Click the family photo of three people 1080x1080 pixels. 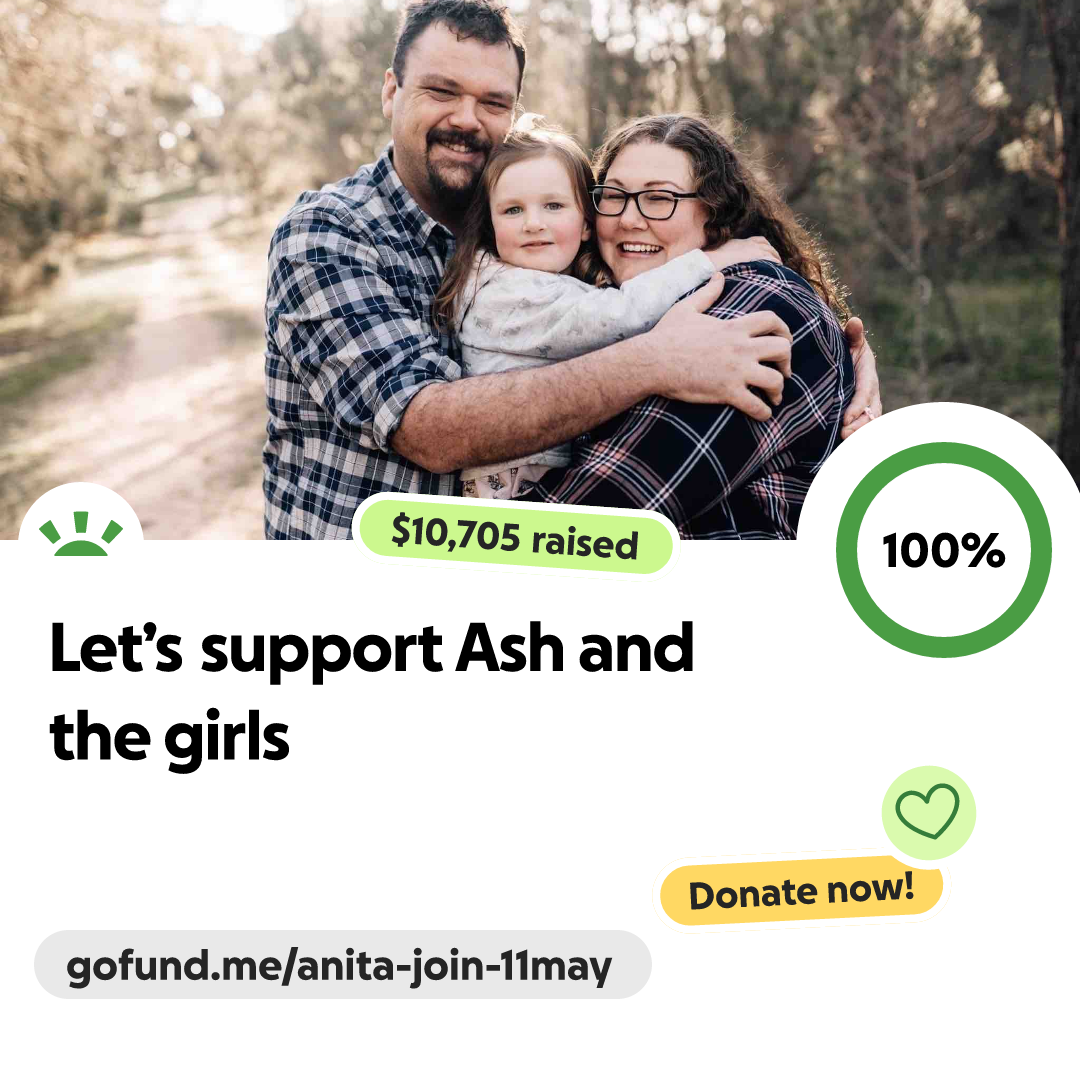(540, 269)
